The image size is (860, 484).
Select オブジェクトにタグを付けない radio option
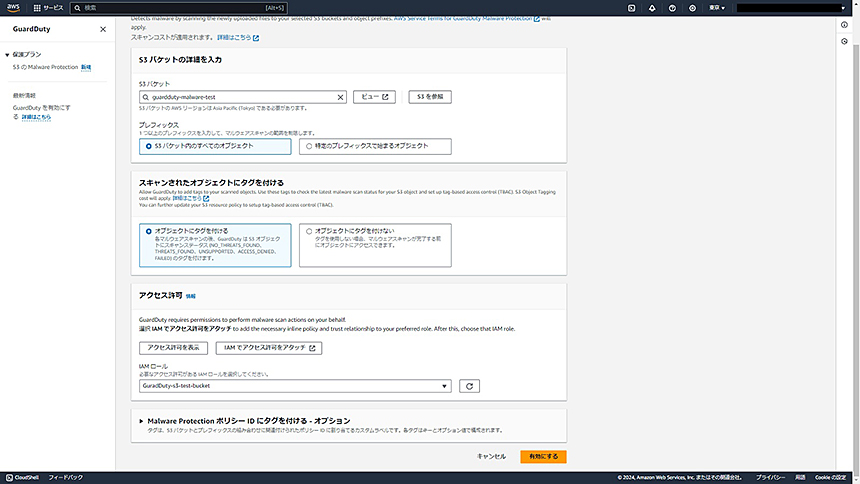point(375,245)
